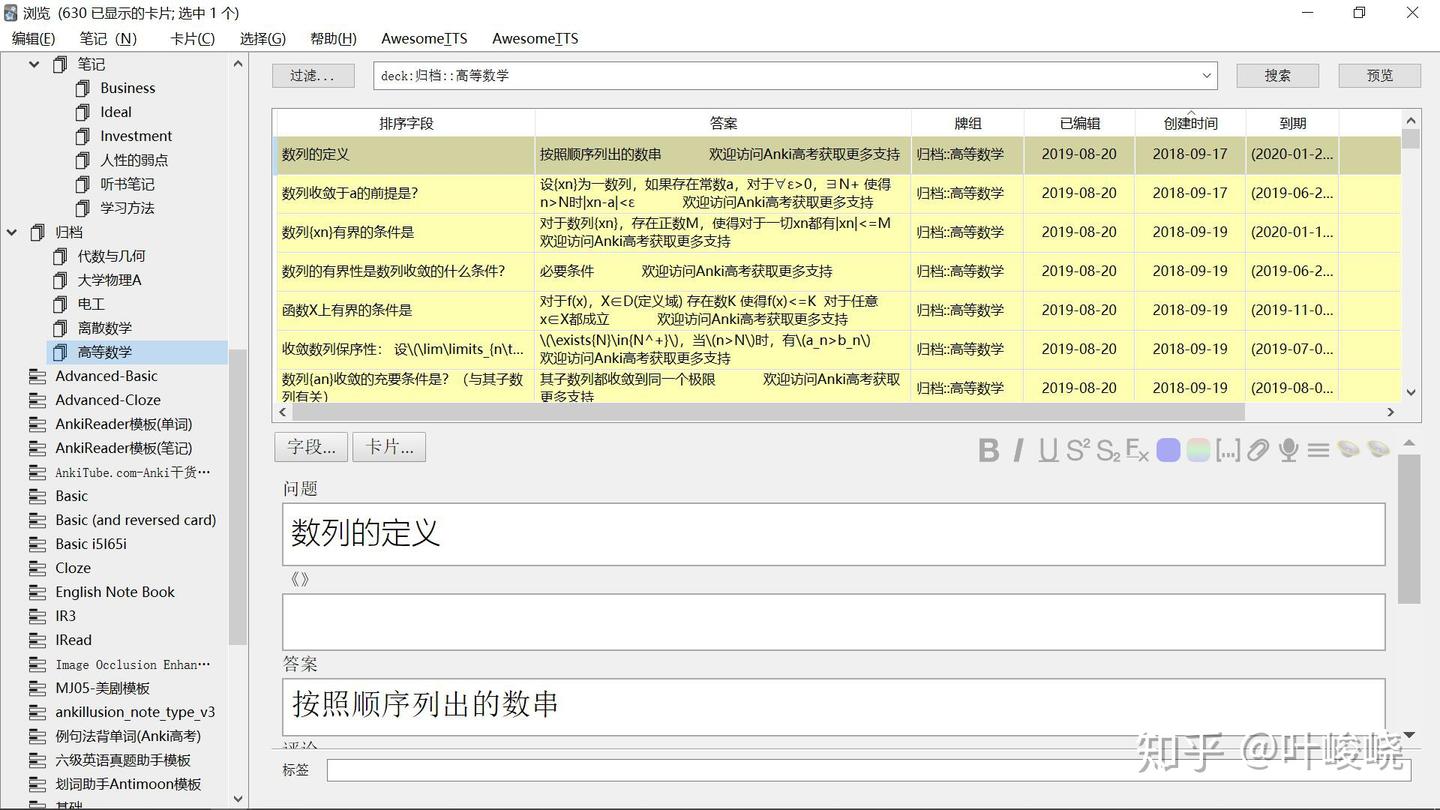Click the note type icon beside IR3
Image resolution: width=1440 pixels, height=810 pixels.
(x=38, y=616)
